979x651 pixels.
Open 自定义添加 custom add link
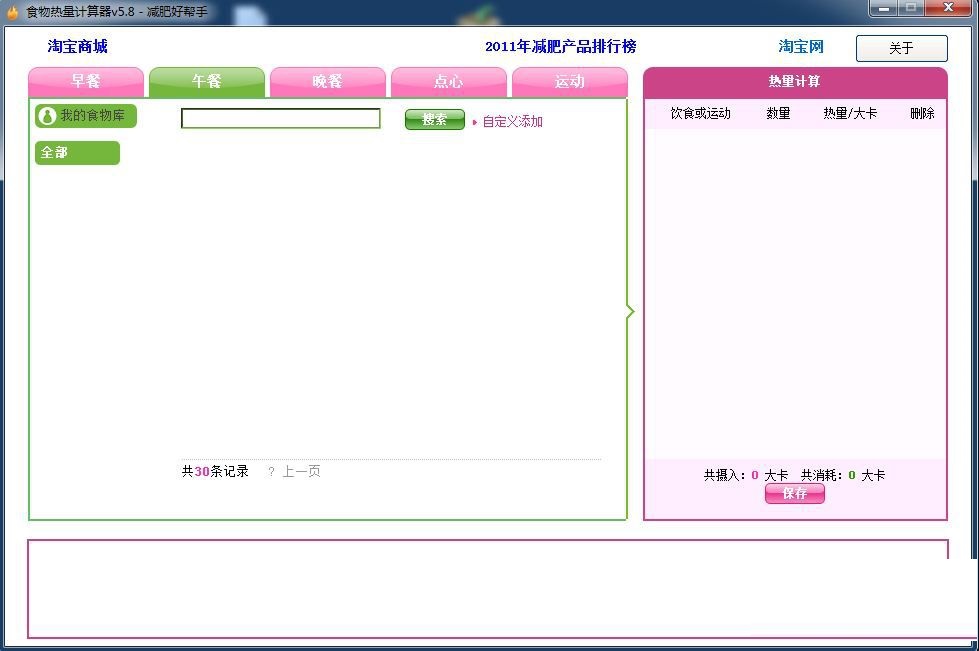tap(513, 122)
